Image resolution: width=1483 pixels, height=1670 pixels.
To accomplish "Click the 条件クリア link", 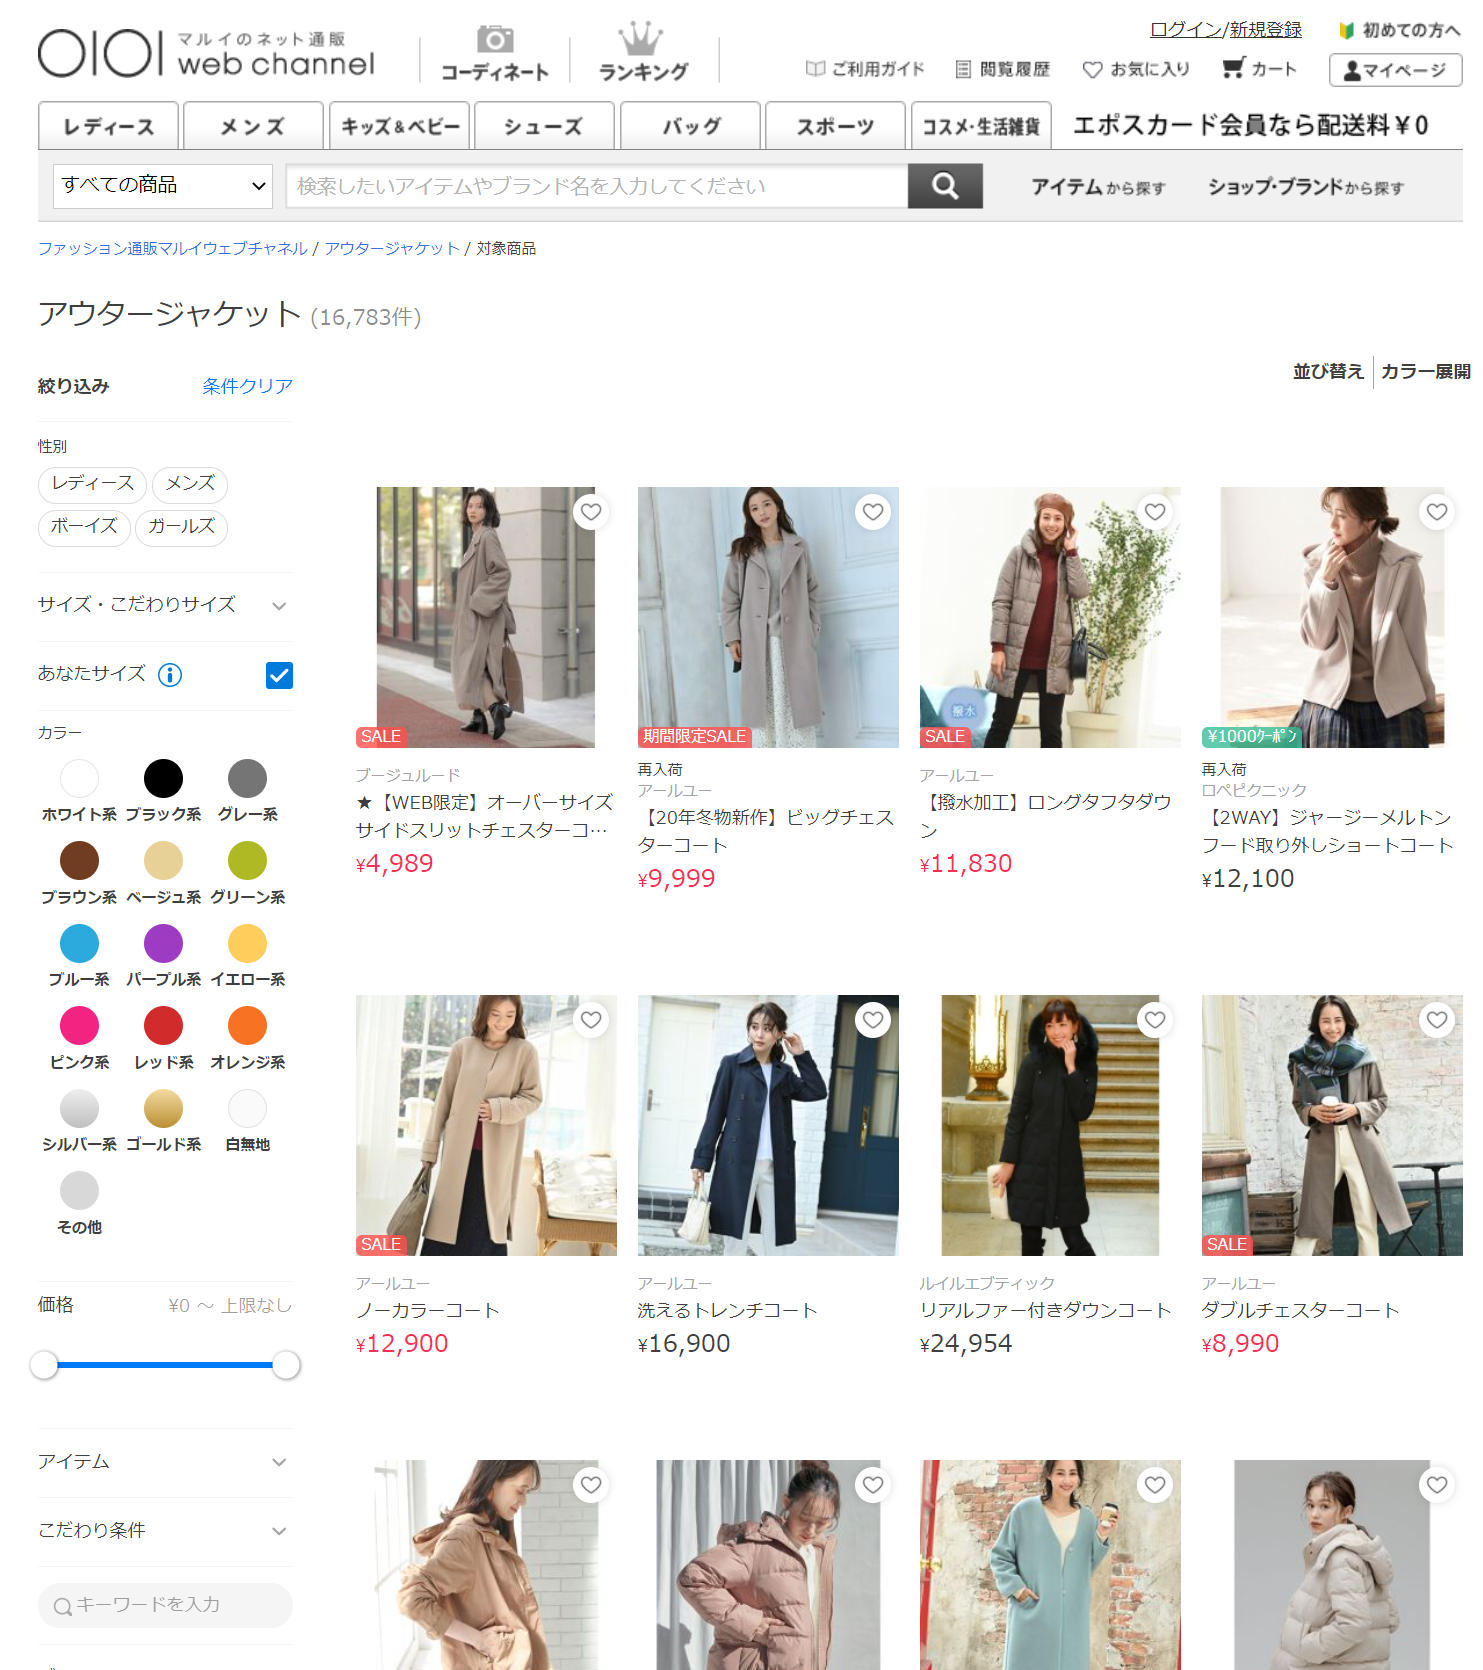I will click(x=247, y=386).
